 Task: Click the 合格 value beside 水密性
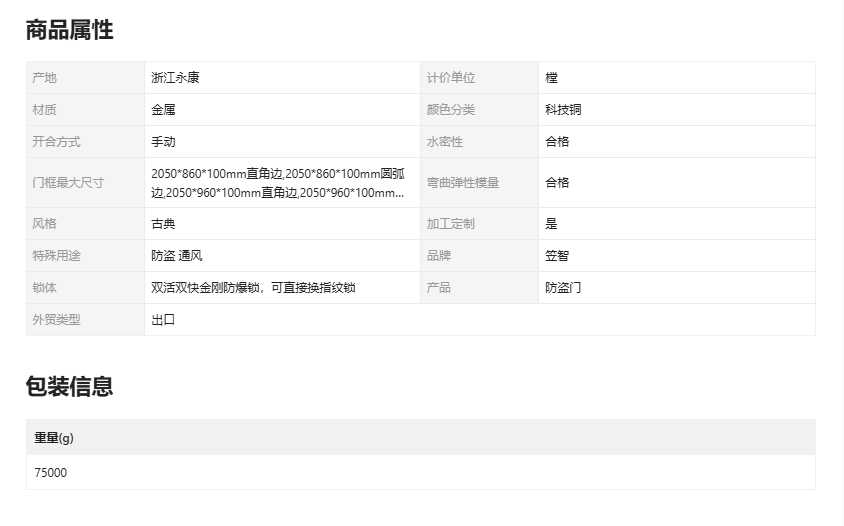click(557, 142)
